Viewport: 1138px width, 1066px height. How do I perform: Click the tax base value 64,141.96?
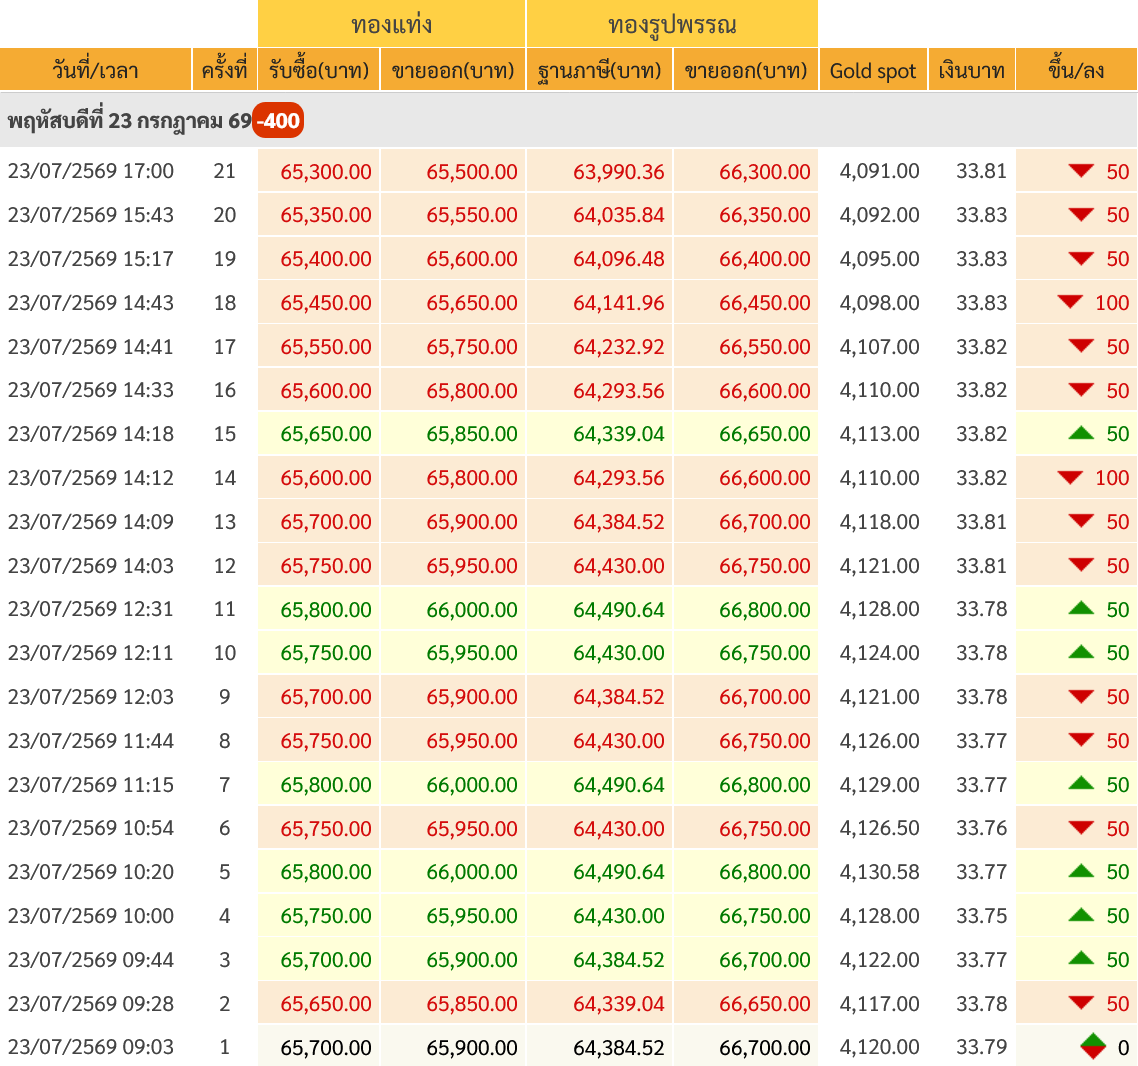tap(618, 303)
